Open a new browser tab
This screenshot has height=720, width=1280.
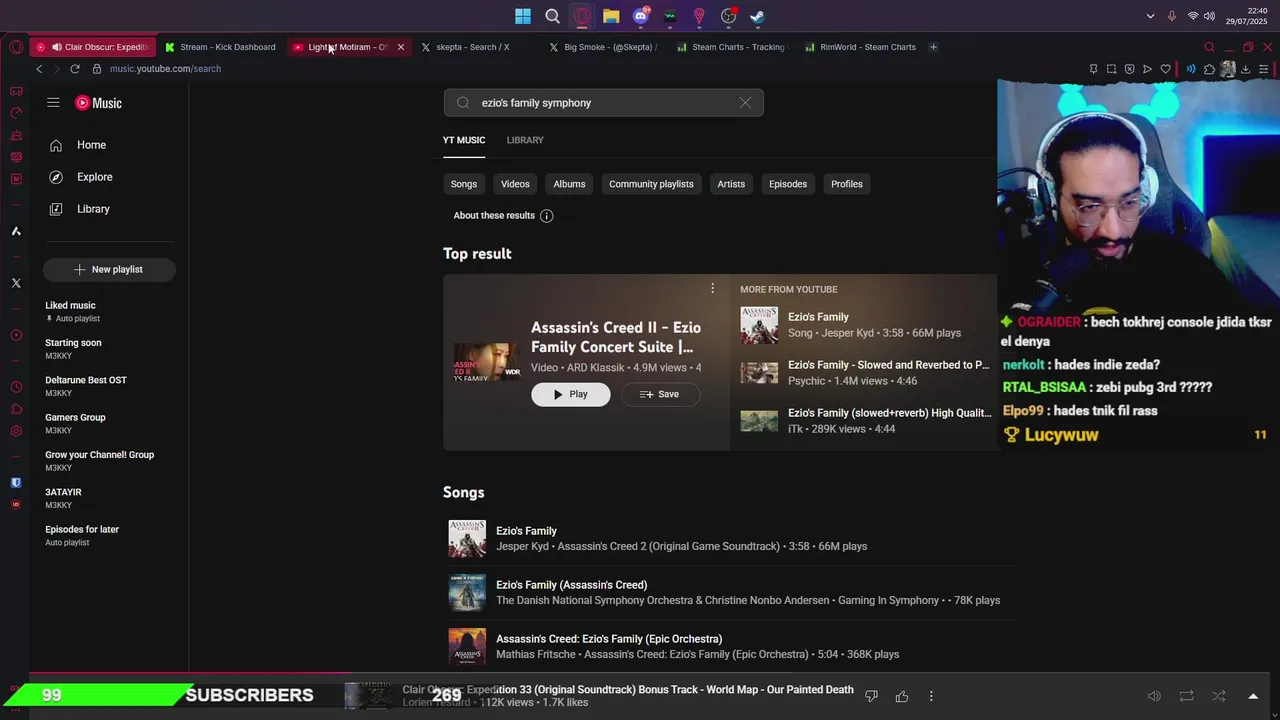tap(933, 47)
